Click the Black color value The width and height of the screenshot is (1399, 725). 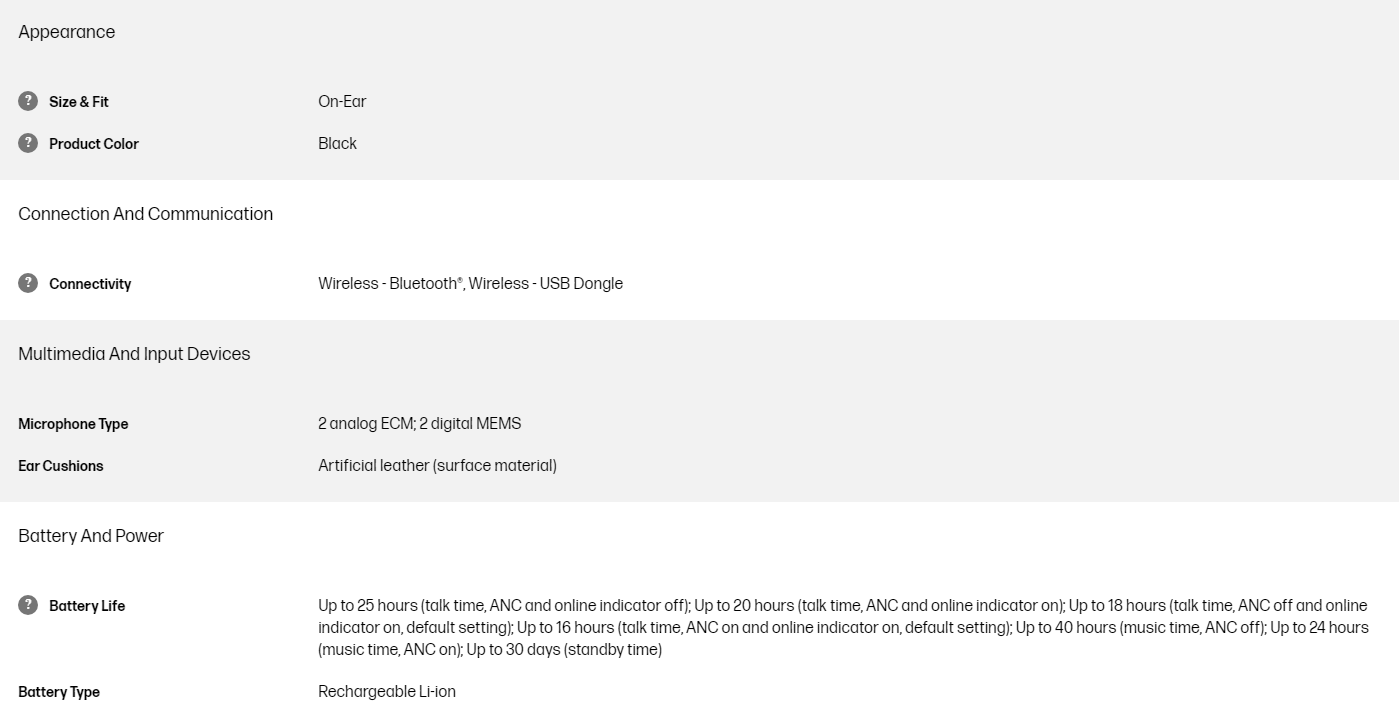[x=337, y=144]
